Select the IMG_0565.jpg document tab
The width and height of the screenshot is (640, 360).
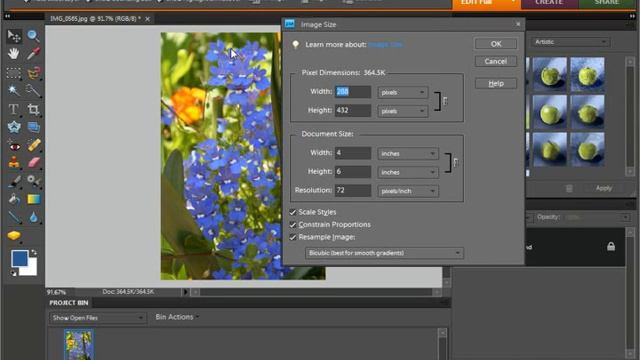click(96, 19)
